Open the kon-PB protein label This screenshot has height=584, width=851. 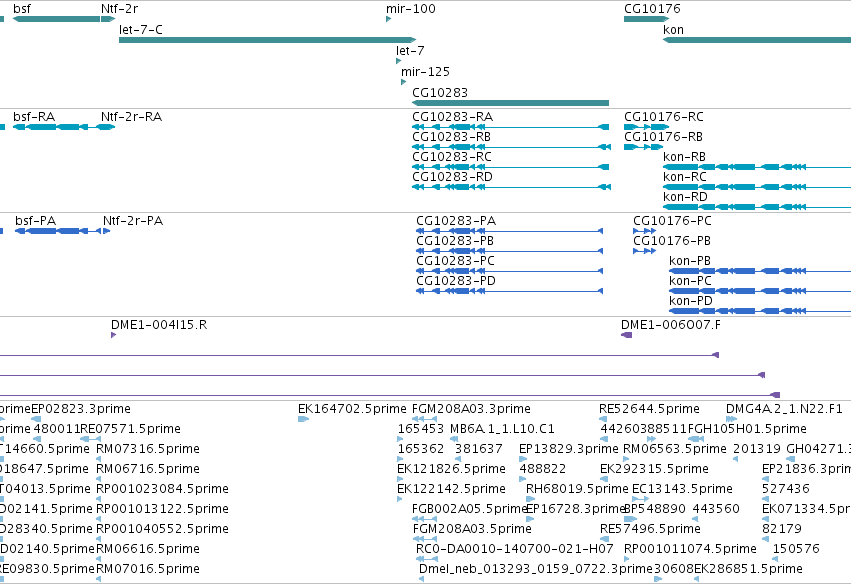click(x=690, y=261)
